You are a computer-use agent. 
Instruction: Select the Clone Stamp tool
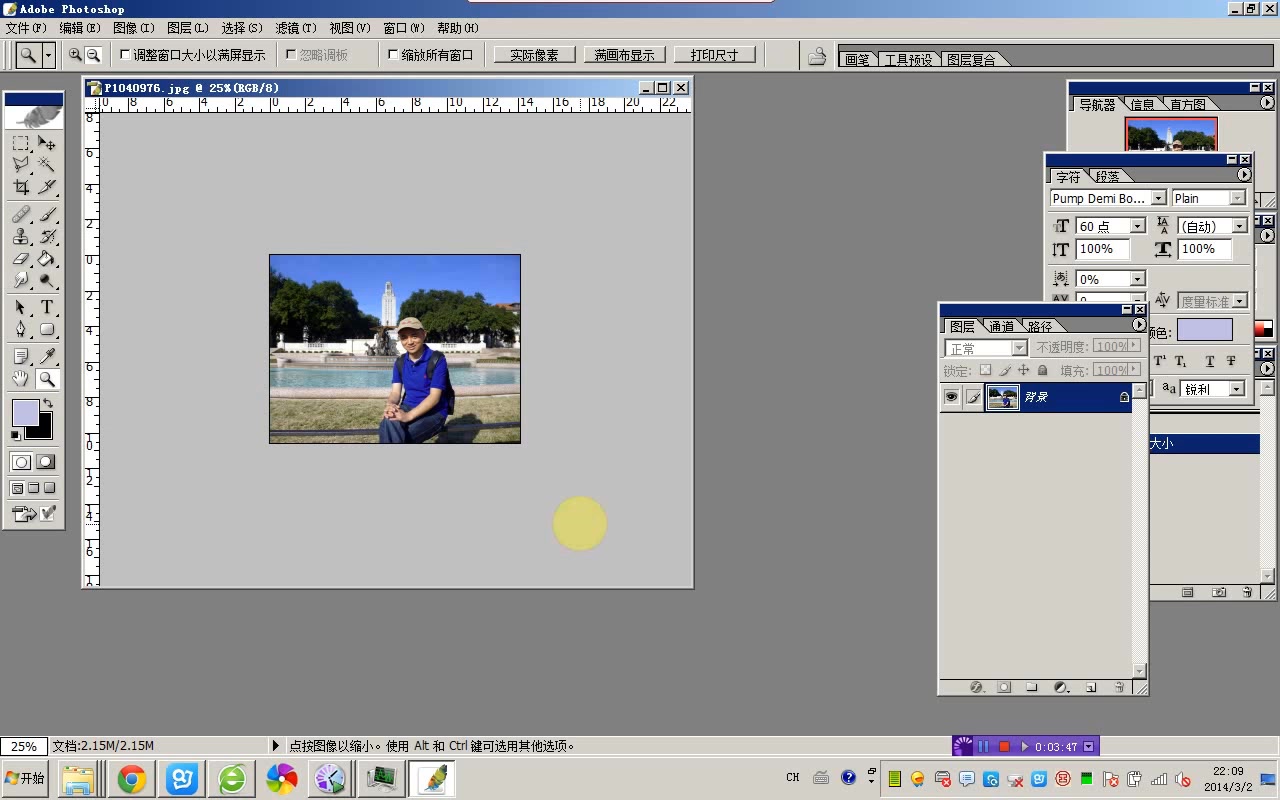pos(21,237)
